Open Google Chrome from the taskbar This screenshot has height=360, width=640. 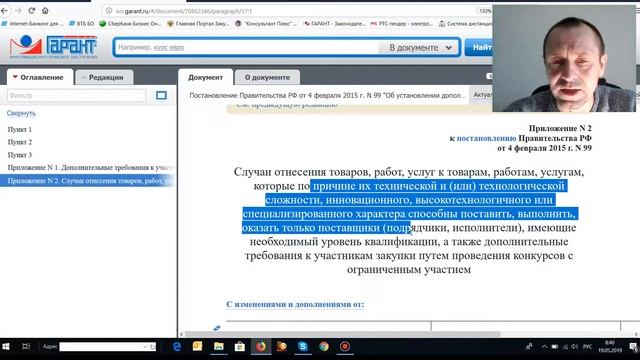(x=324, y=347)
